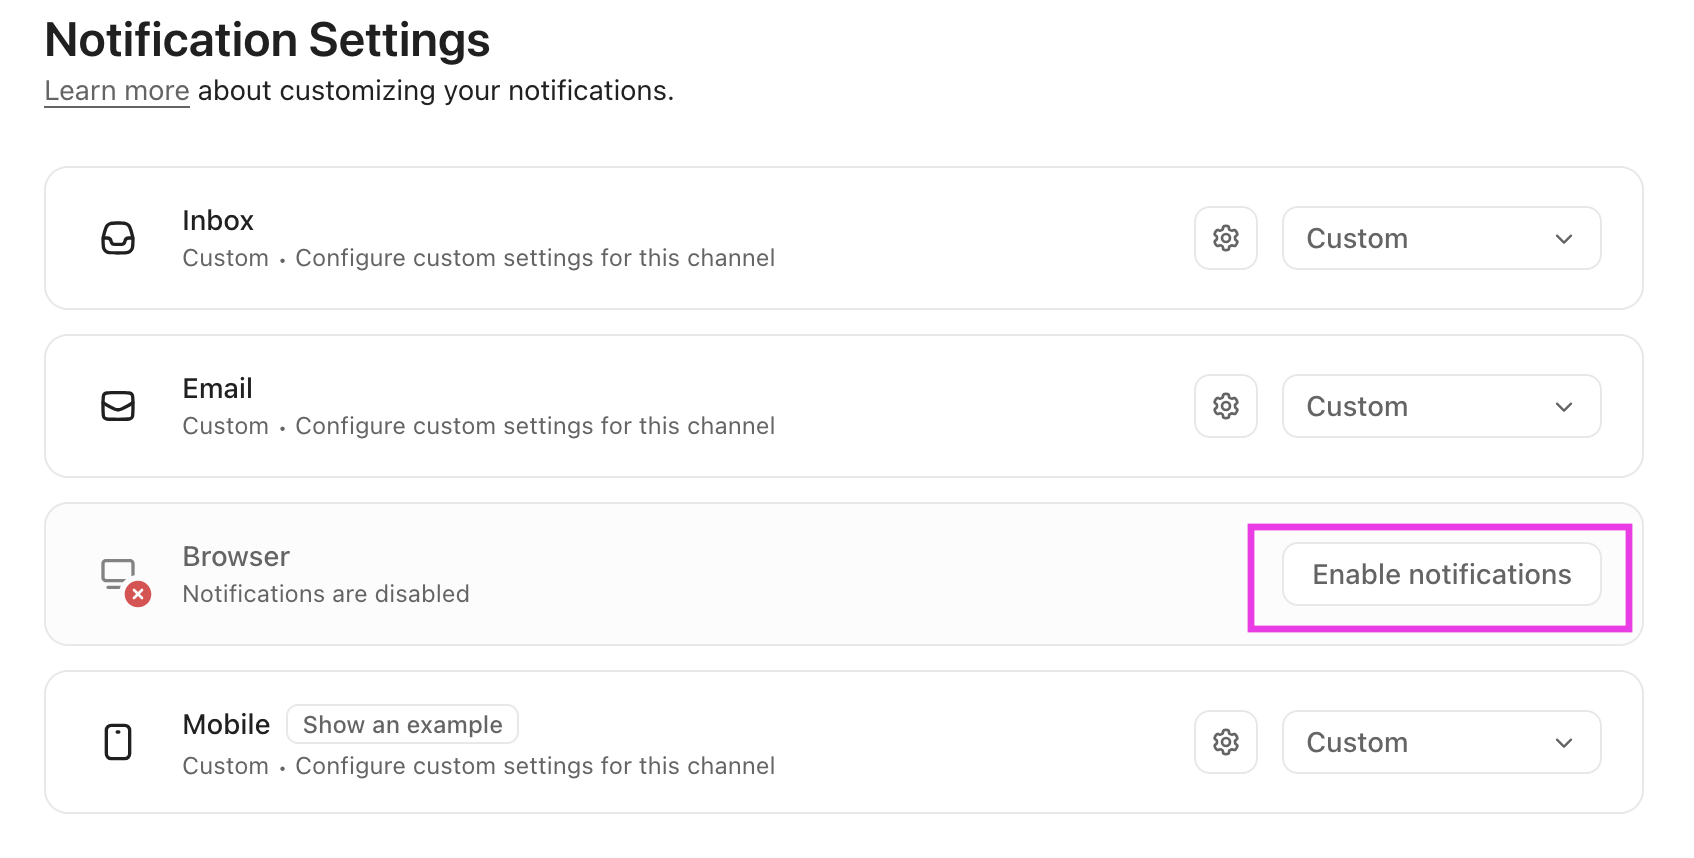Expand the Email Custom dropdown
This screenshot has width=1694, height=858.
1441,406
